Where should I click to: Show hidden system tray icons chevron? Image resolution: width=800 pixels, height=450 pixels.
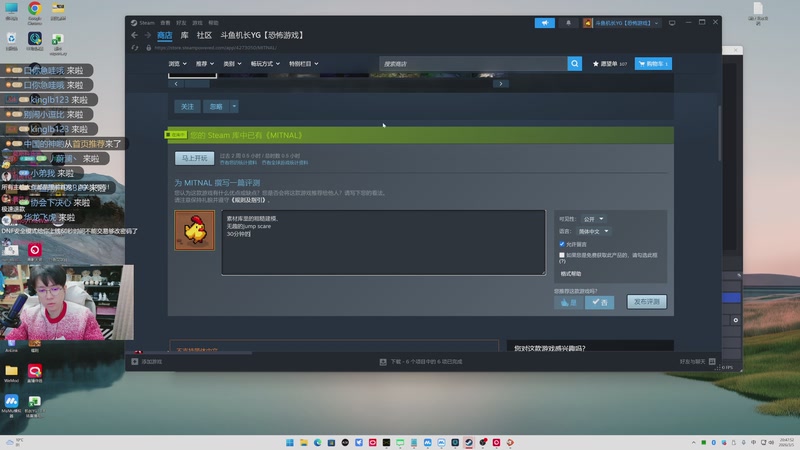pos(693,442)
